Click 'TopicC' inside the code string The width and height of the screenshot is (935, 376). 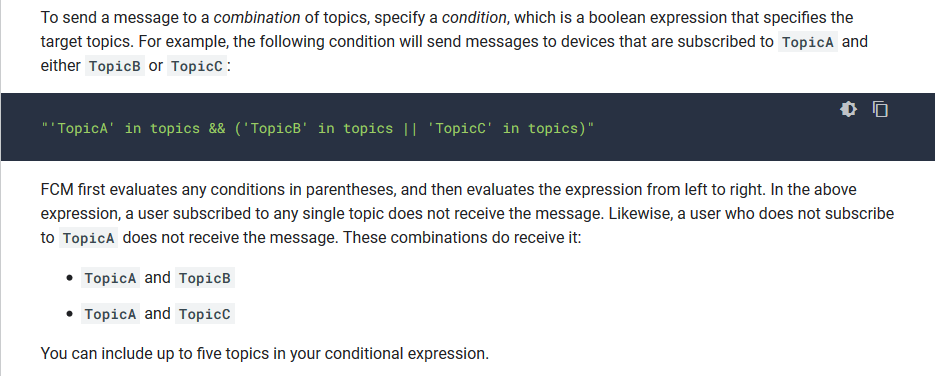tap(460, 128)
